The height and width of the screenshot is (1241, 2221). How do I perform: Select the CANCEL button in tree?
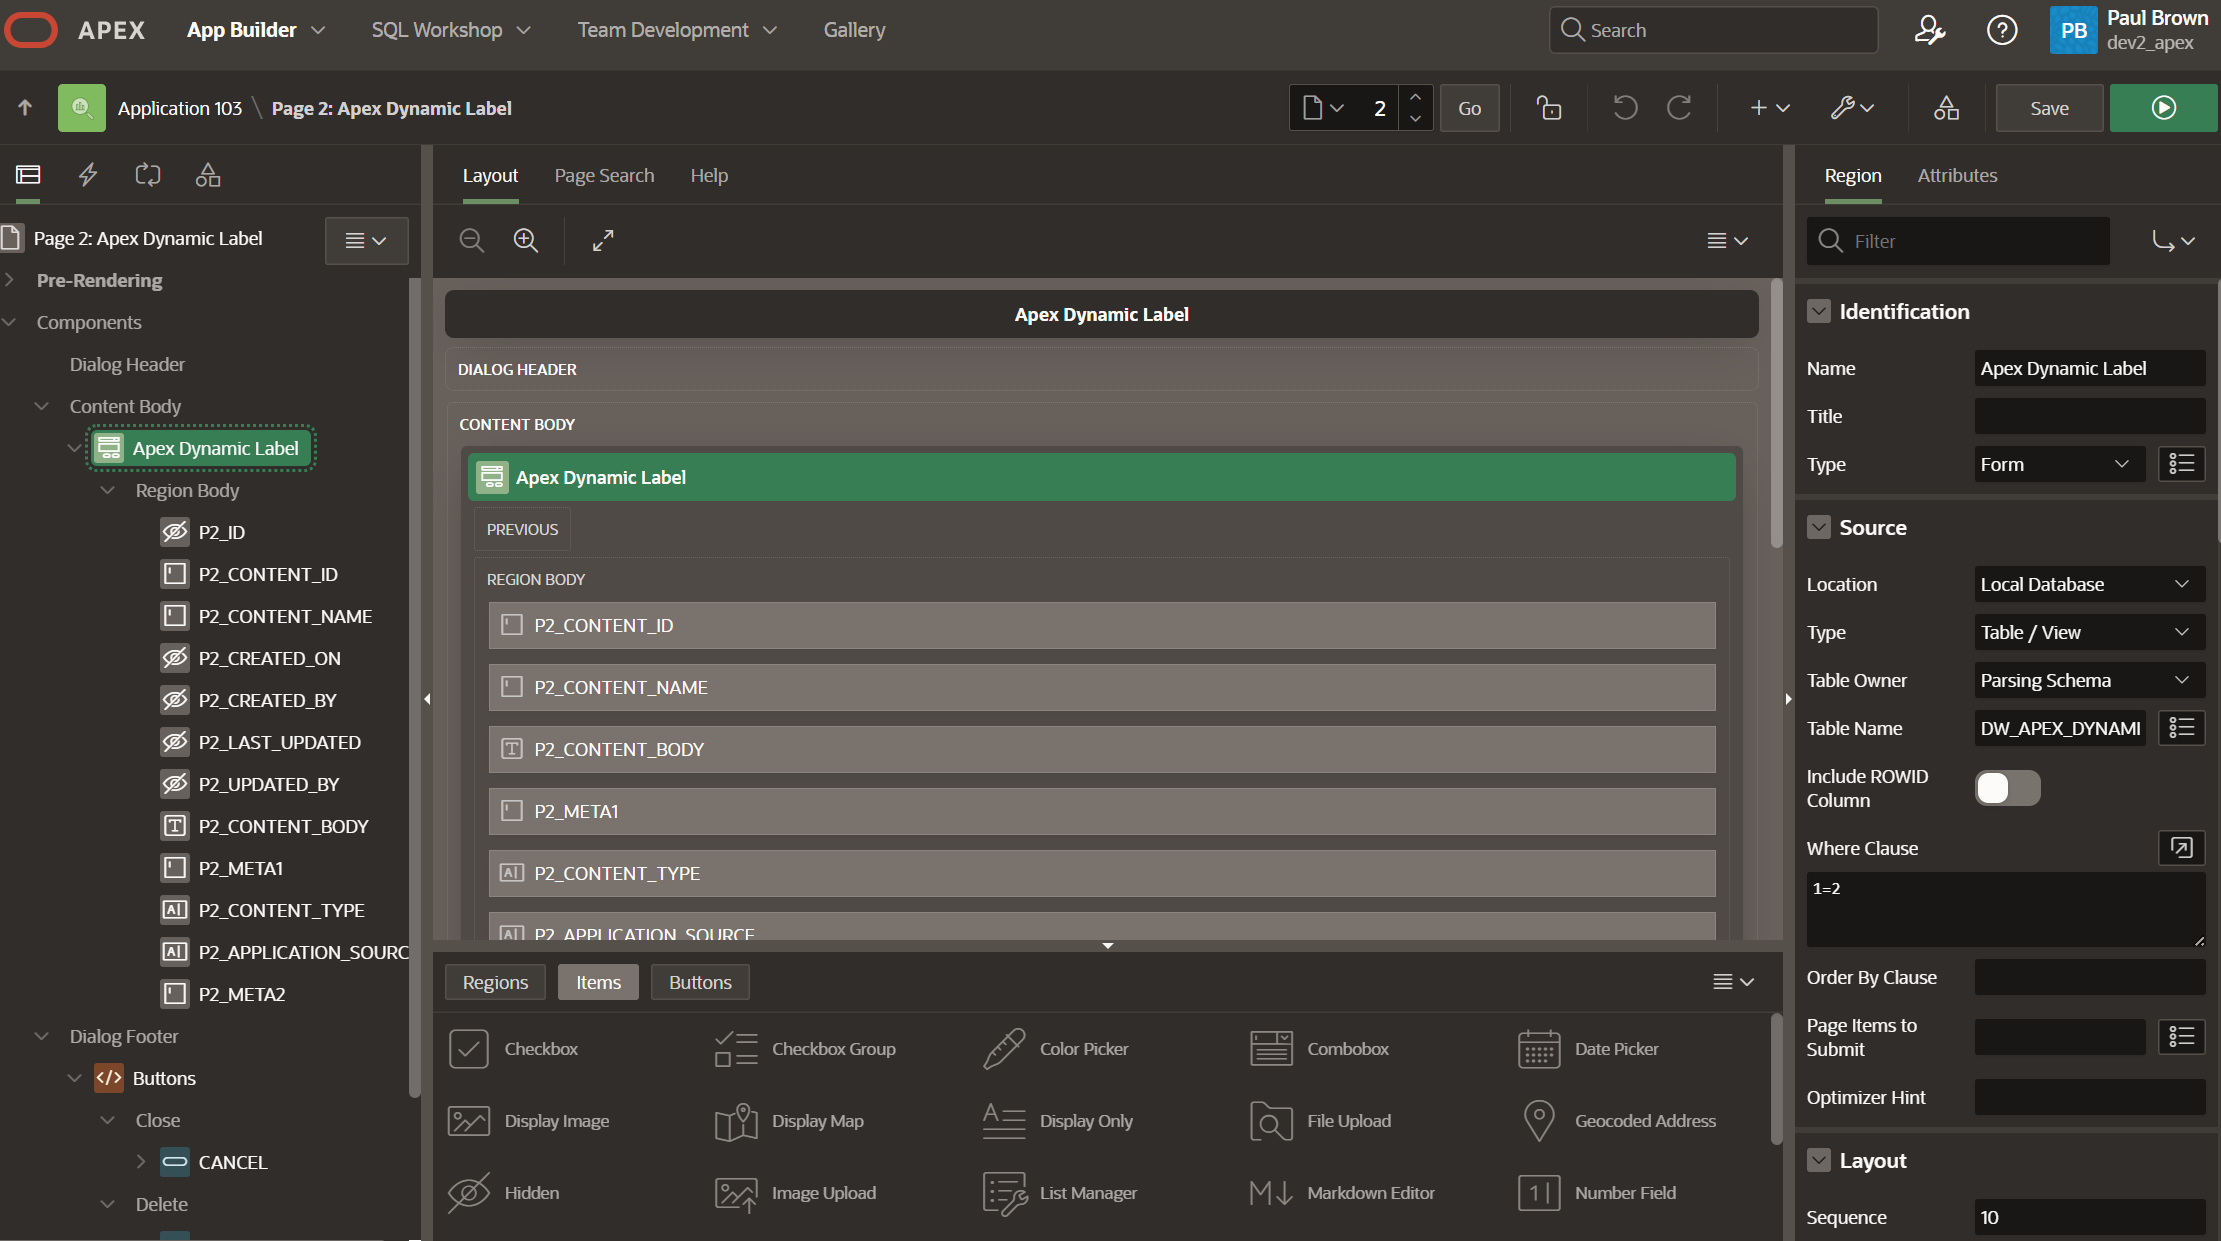click(215, 1162)
